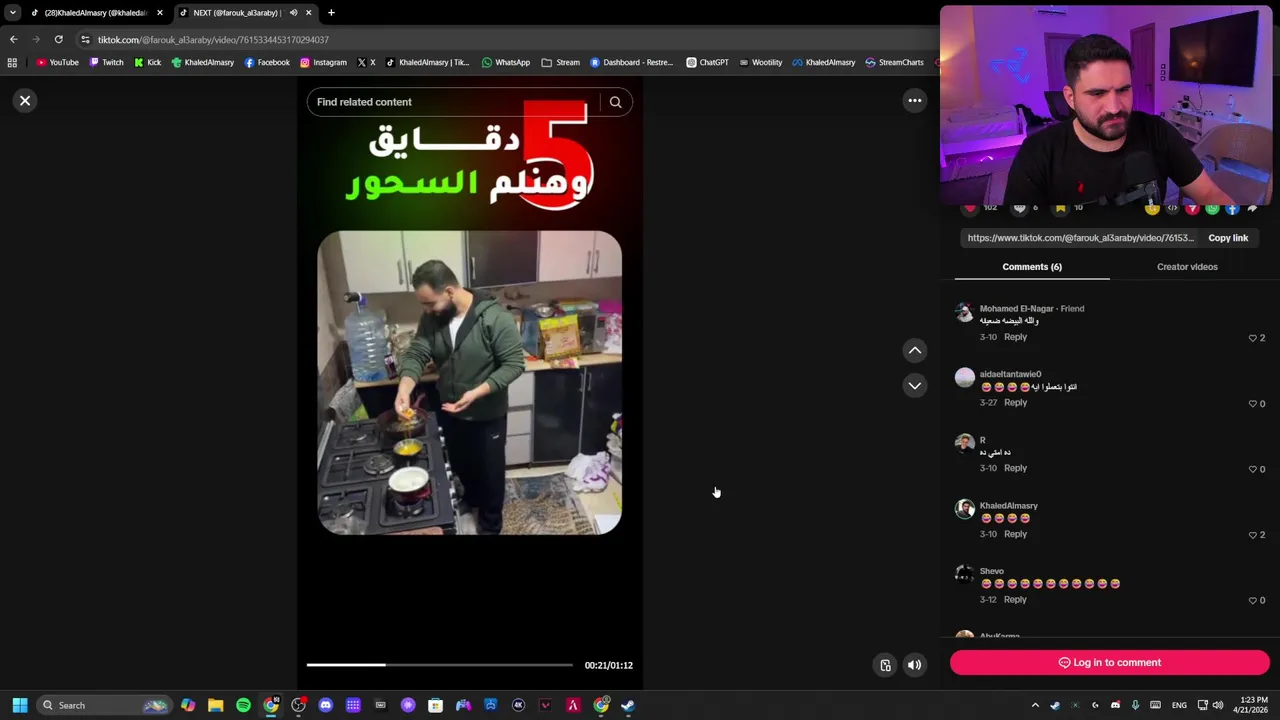Open the Wootility bookmark
This screenshot has width=1280, height=720.
pyautogui.click(x=760, y=63)
